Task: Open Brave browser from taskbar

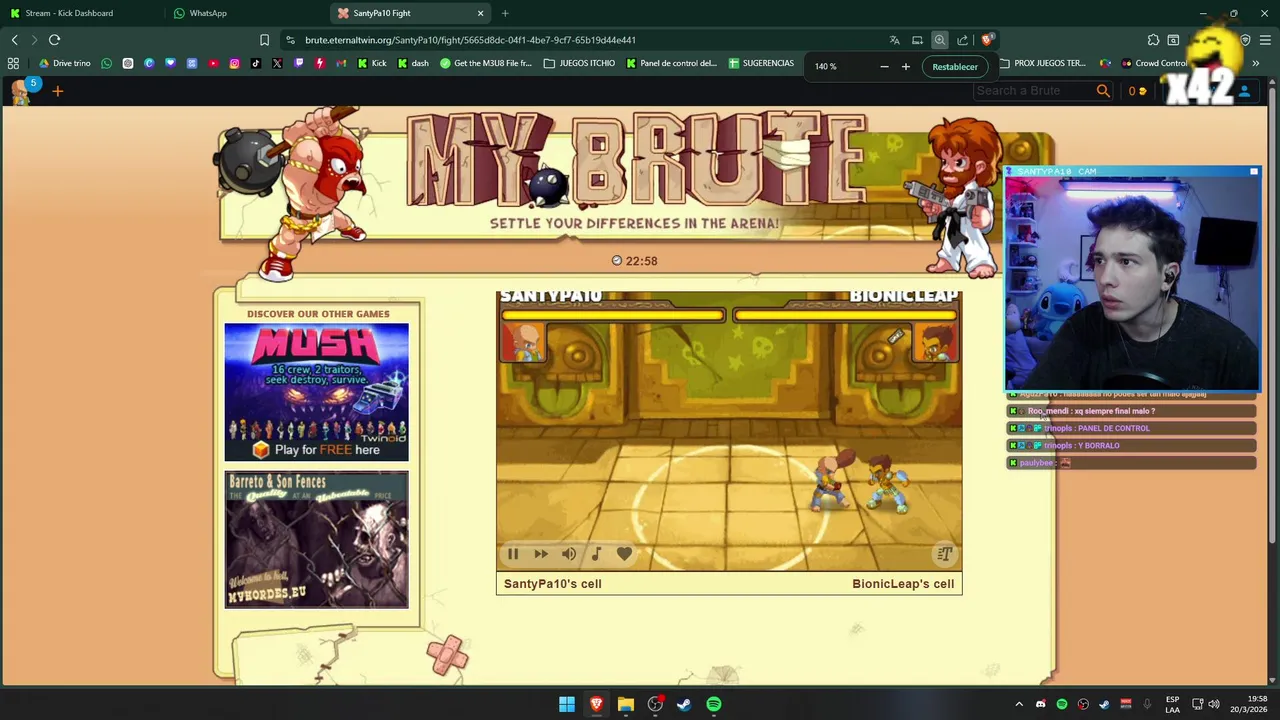Action: click(596, 704)
